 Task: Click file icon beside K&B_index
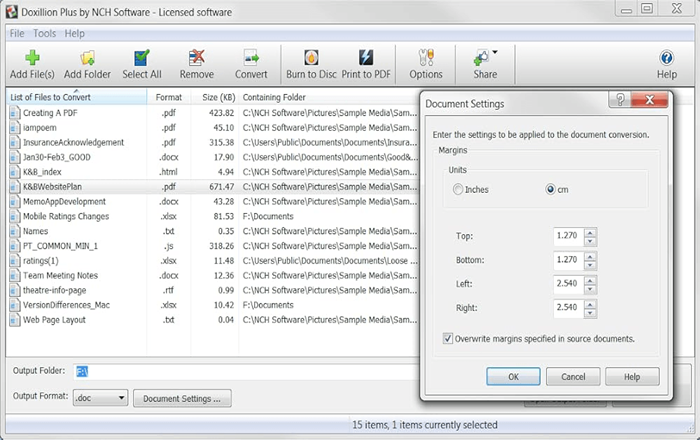15,172
